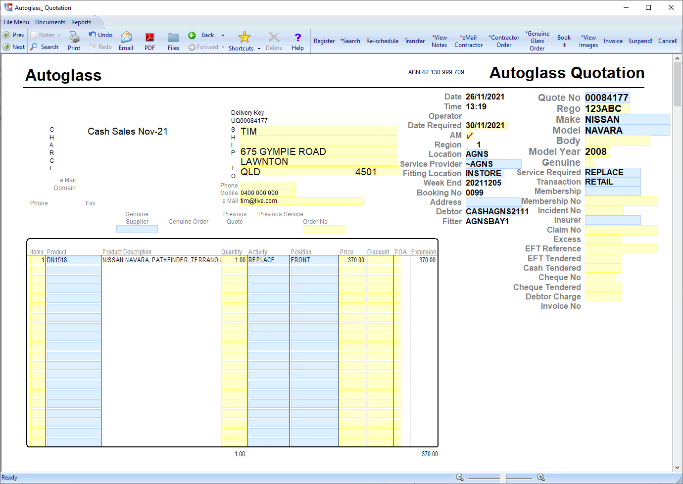
Task: Click the Position cell FRONT in row 1
Action: tap(314, 260)
